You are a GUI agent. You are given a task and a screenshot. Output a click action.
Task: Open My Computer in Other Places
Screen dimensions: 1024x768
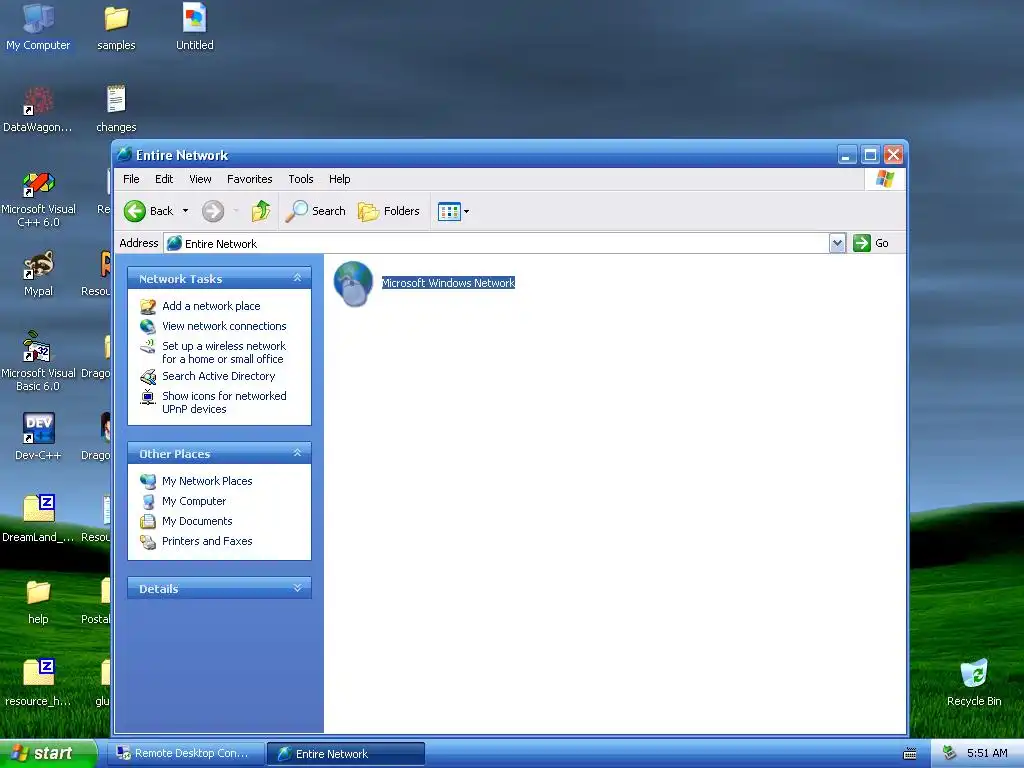tap(194, 502)
